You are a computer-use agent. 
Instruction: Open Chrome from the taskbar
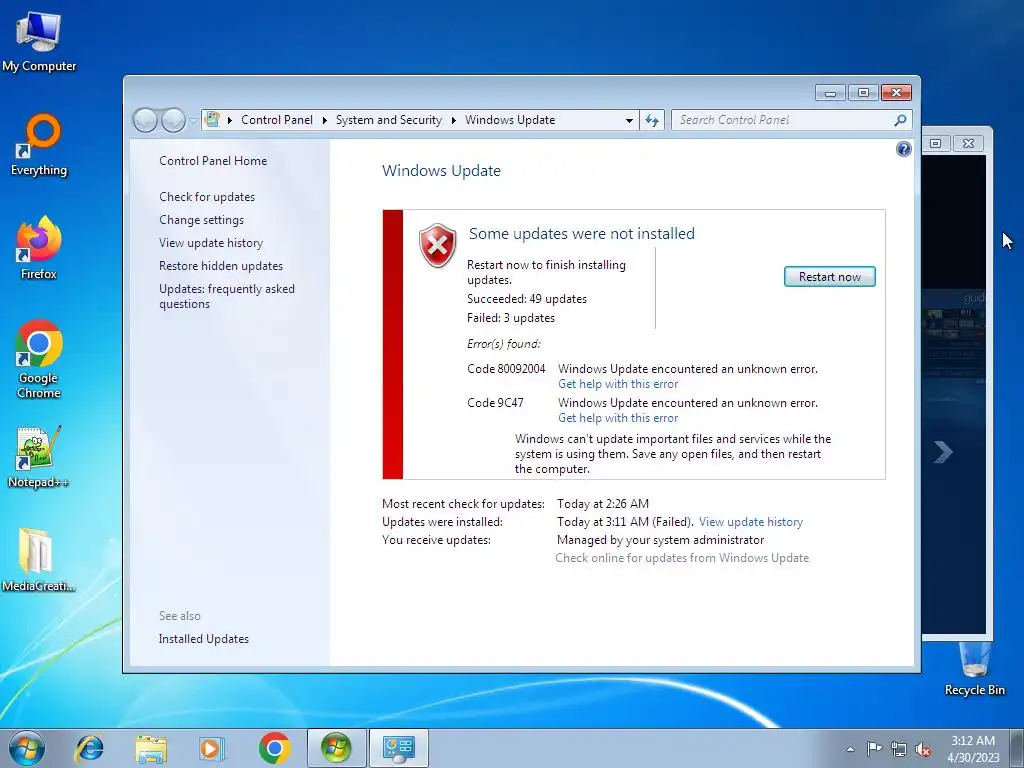click(x=274, y=748)
